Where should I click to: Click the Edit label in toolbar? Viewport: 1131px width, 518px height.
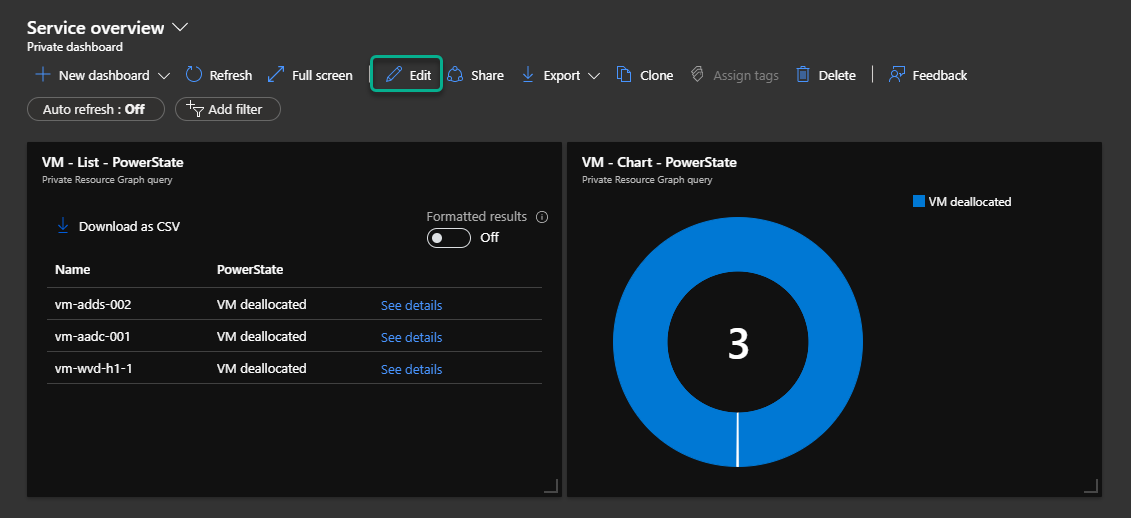click(420, 76)
